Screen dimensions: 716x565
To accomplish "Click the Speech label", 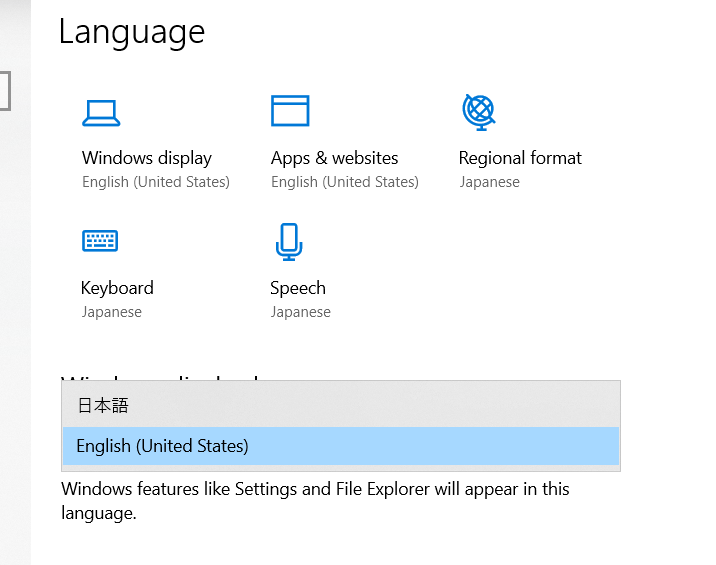I will tap(298, 289).
